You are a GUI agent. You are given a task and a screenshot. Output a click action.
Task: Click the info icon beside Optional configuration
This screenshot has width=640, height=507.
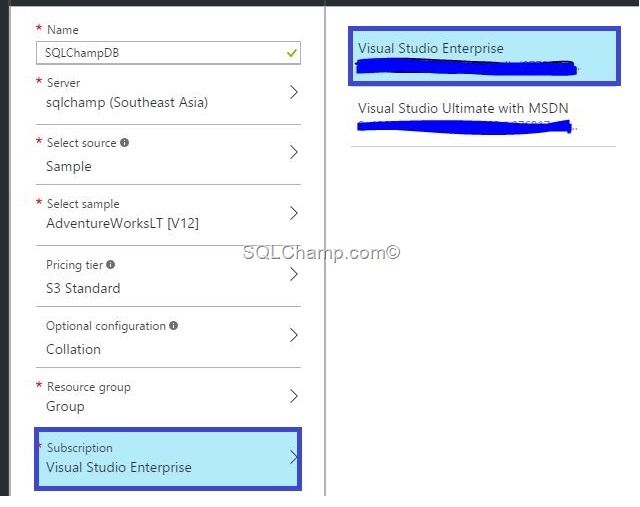coord(173,325)
